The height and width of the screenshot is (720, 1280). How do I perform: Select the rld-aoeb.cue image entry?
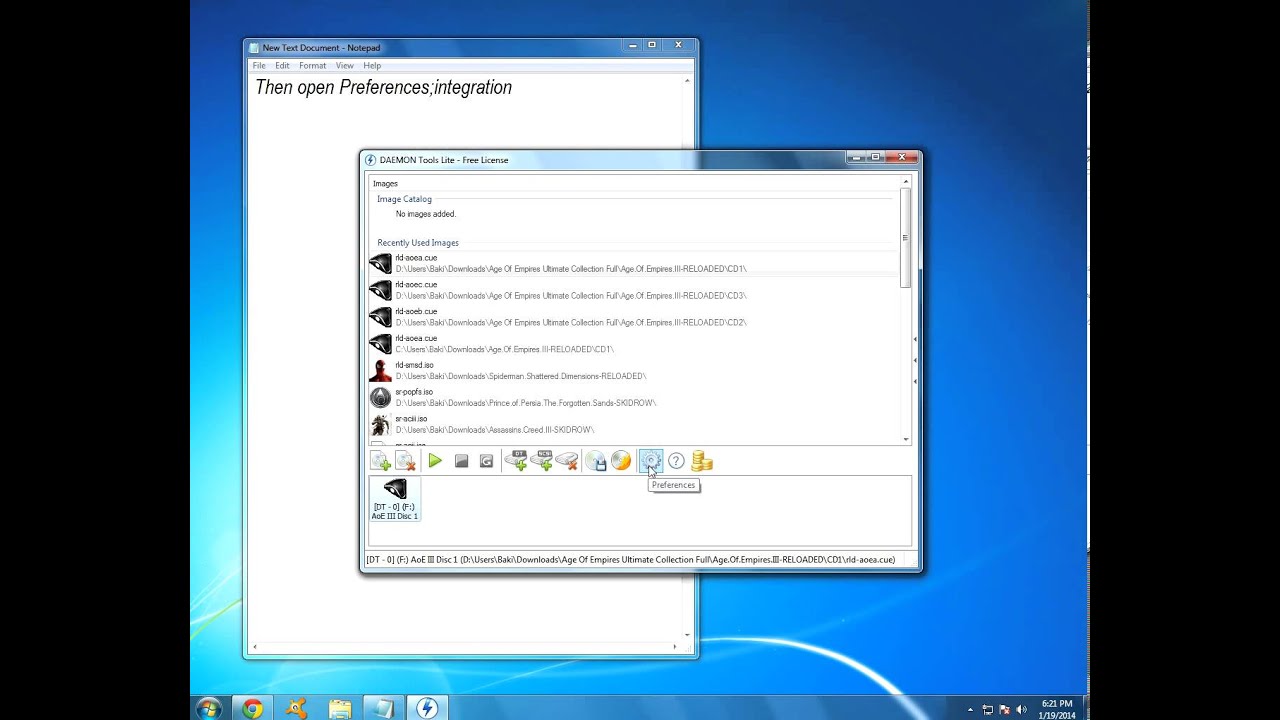click(634, 317)
